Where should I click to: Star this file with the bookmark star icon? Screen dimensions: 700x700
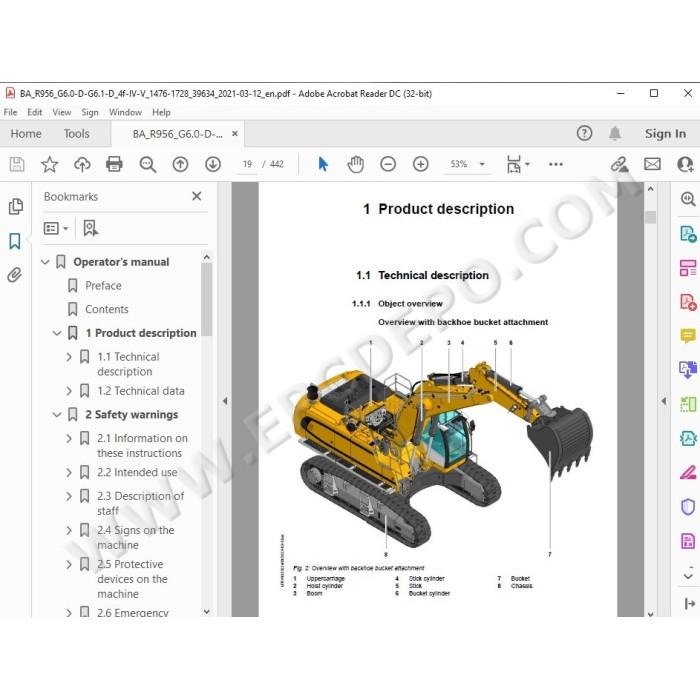[x=50, y=164]
